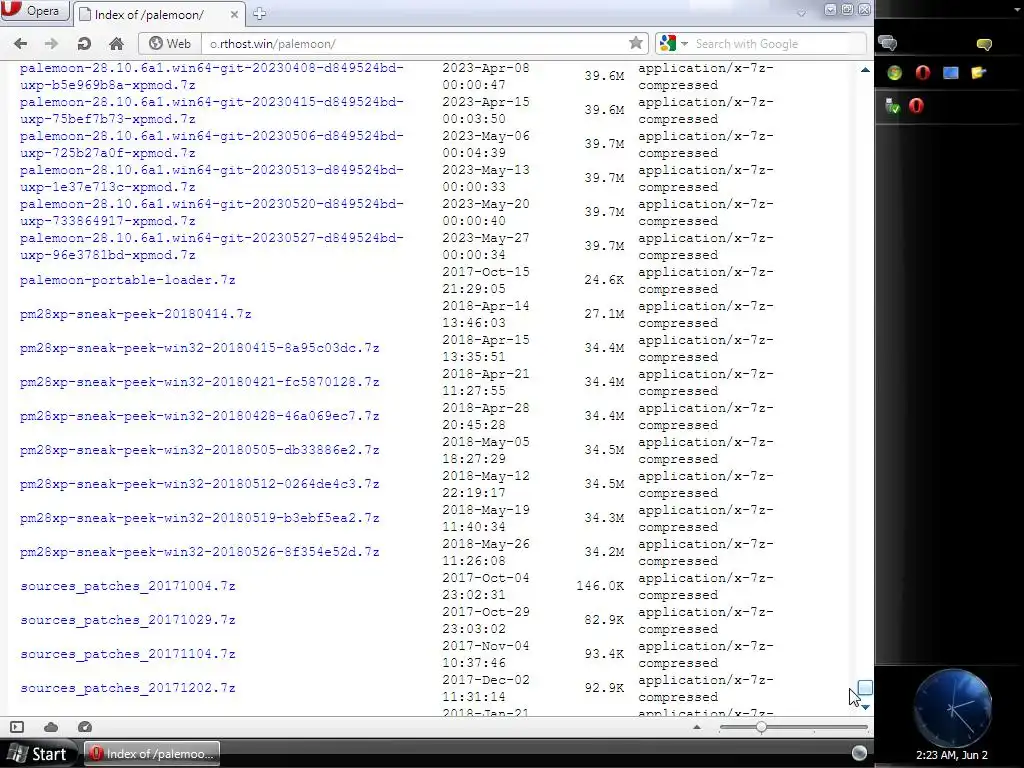Screen dimensions: 1024x768
Task: Click the blue desktop icon in sidebar
Action: coord(950,72)
